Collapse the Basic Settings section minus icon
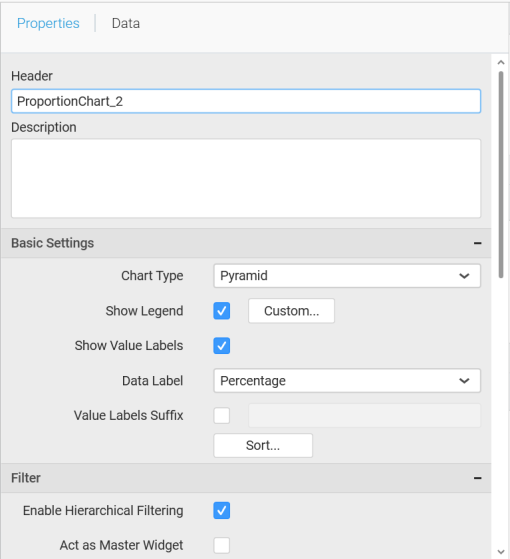 coord(478,243)
